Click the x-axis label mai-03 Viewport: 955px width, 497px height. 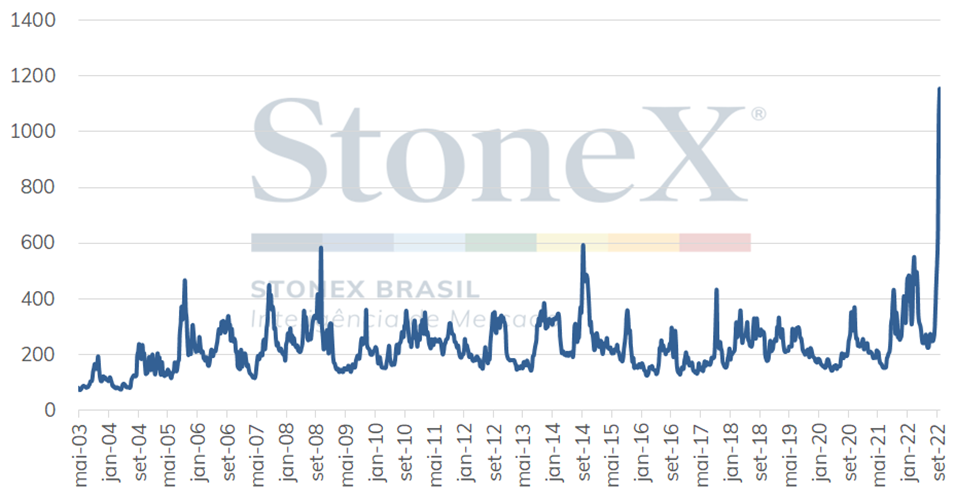click(x=80, y=455)
